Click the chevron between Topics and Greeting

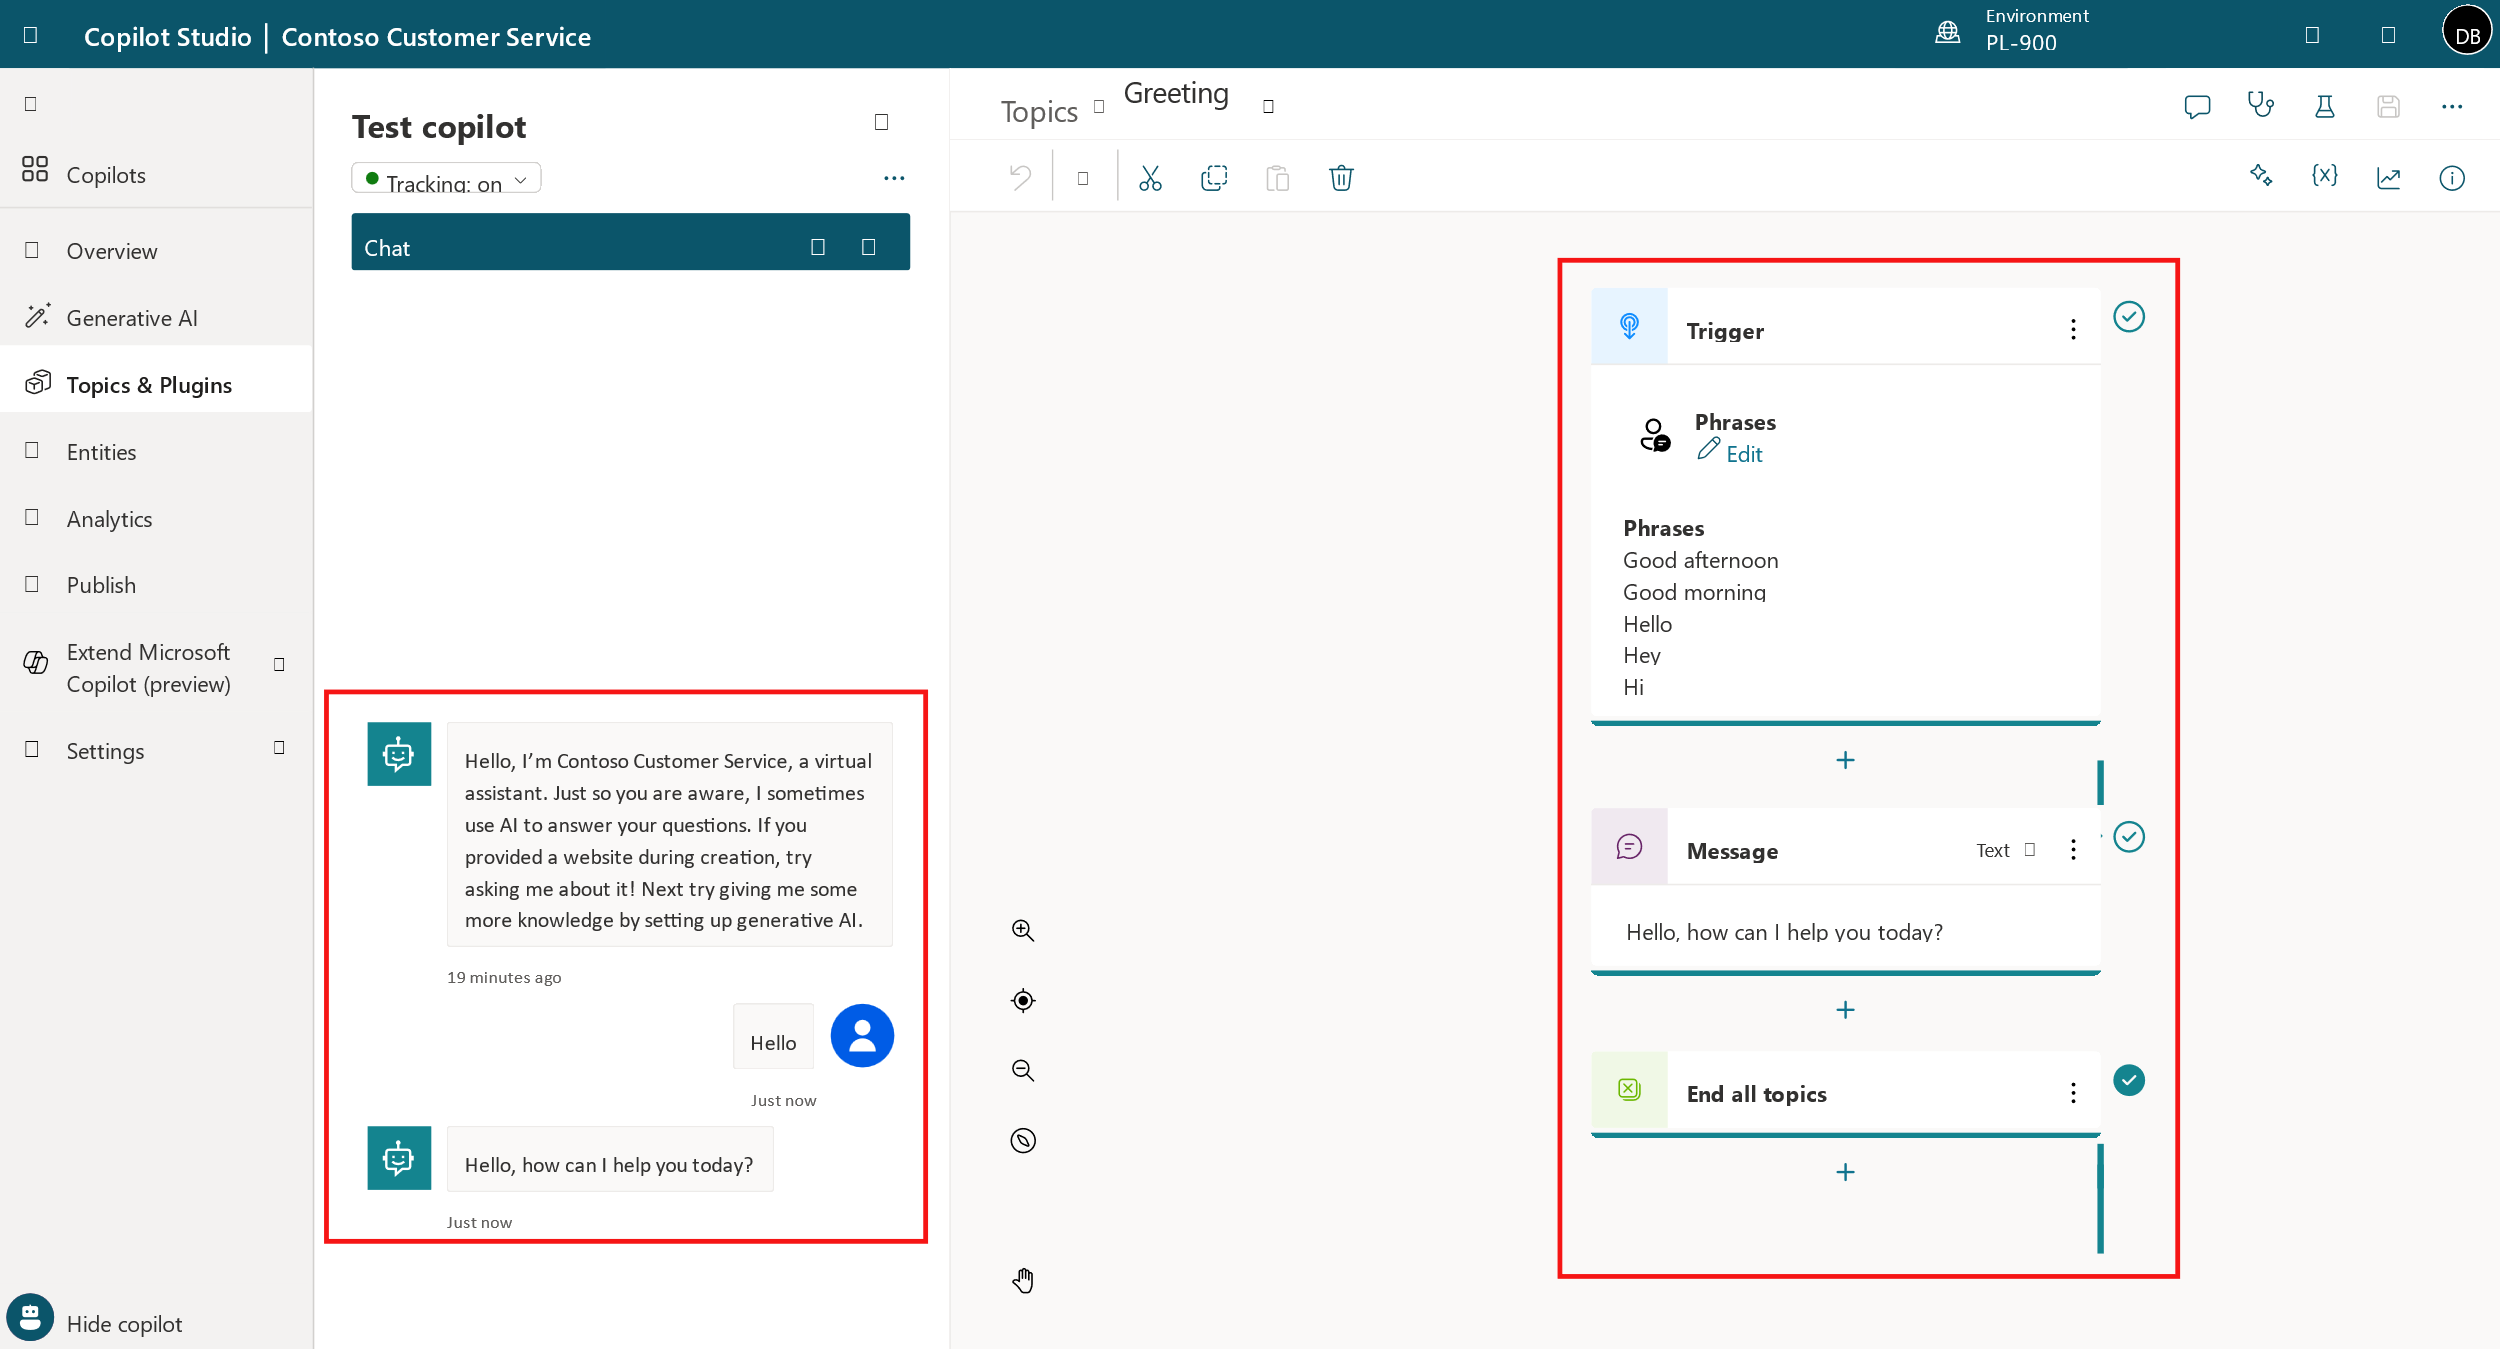[1099, 107]
